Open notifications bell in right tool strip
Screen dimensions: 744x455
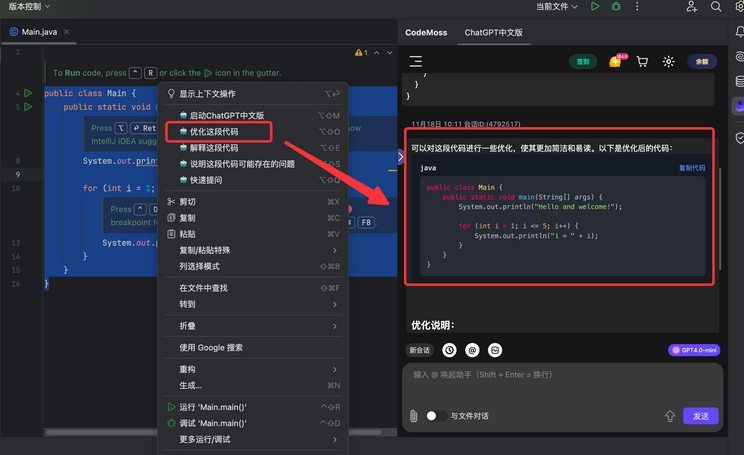pyautogui.click(x=739, y=32)
